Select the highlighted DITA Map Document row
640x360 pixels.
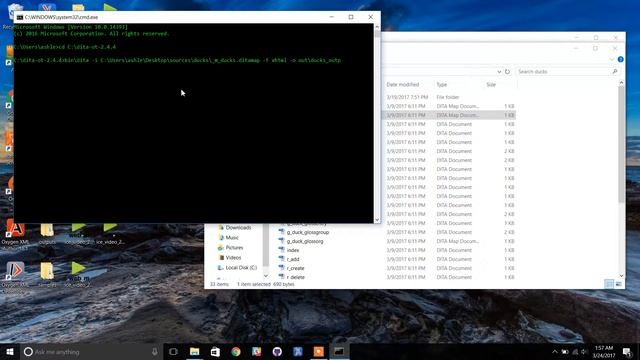pyautogui.click(x=449, y=115)
